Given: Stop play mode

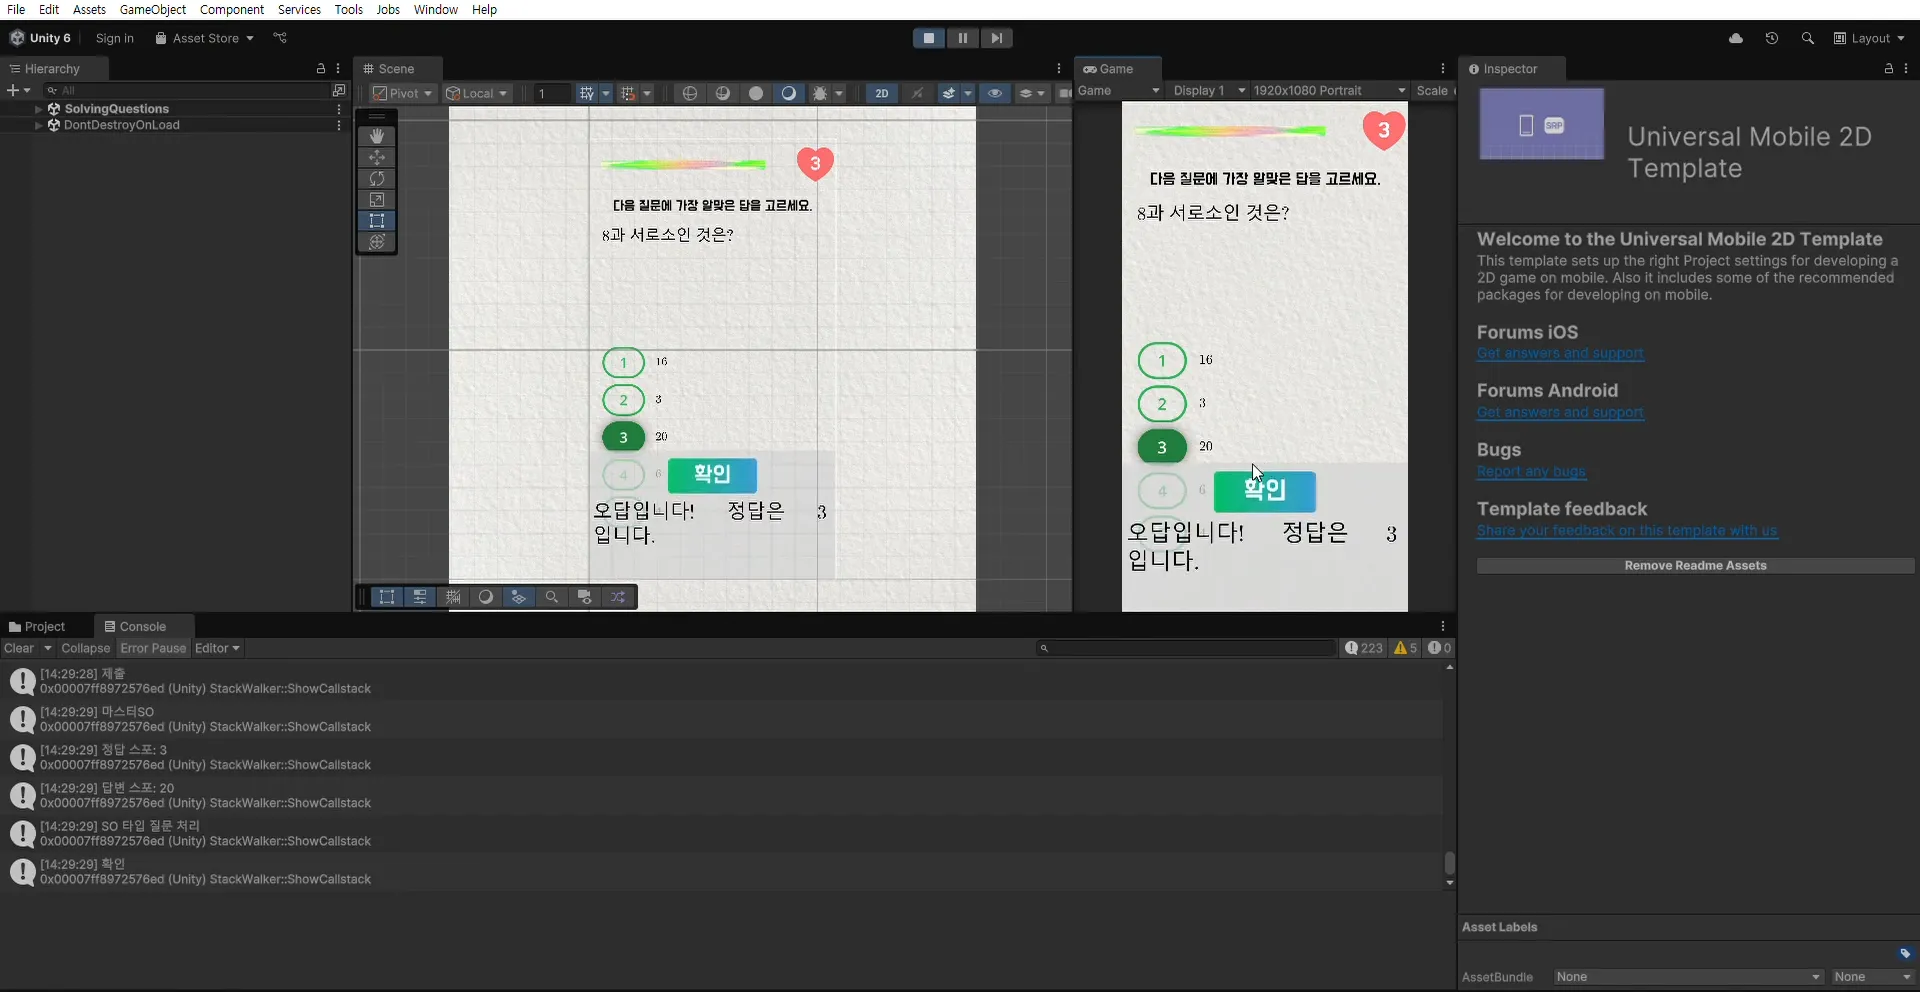Looking at the screenshot, I should (x=929, y=38).
